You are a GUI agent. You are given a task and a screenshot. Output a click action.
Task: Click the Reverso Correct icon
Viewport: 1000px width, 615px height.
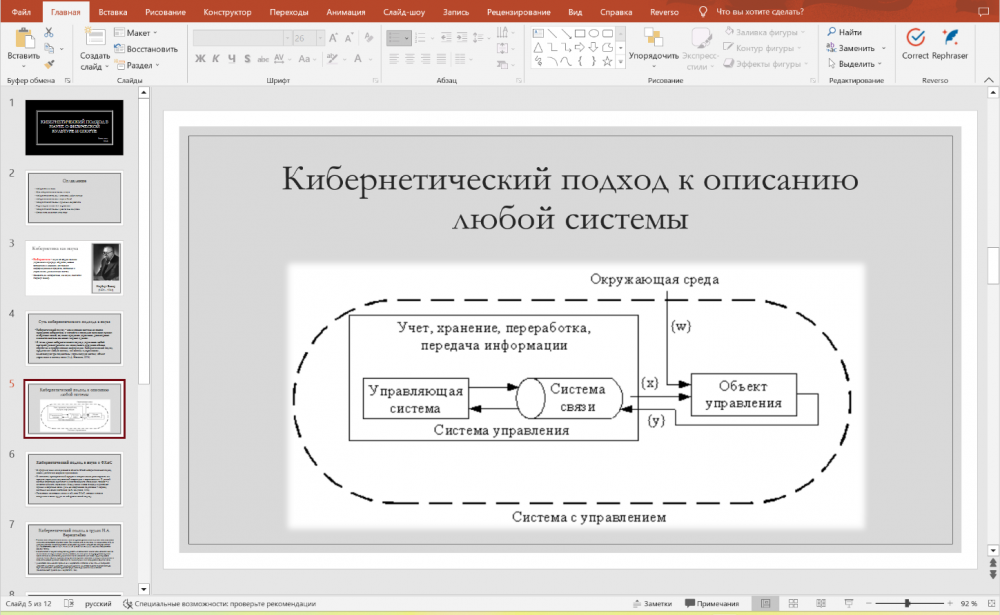[914, 37]
